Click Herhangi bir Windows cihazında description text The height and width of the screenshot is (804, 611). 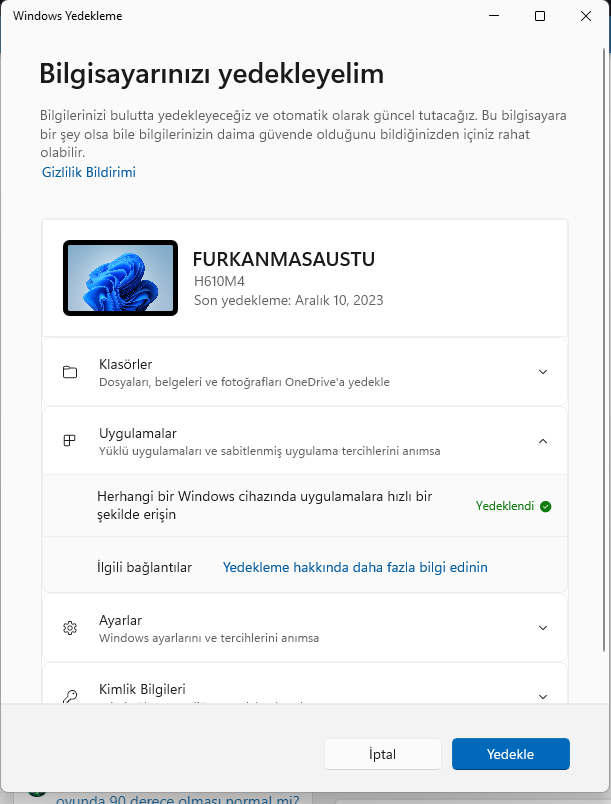click(264, 505)
